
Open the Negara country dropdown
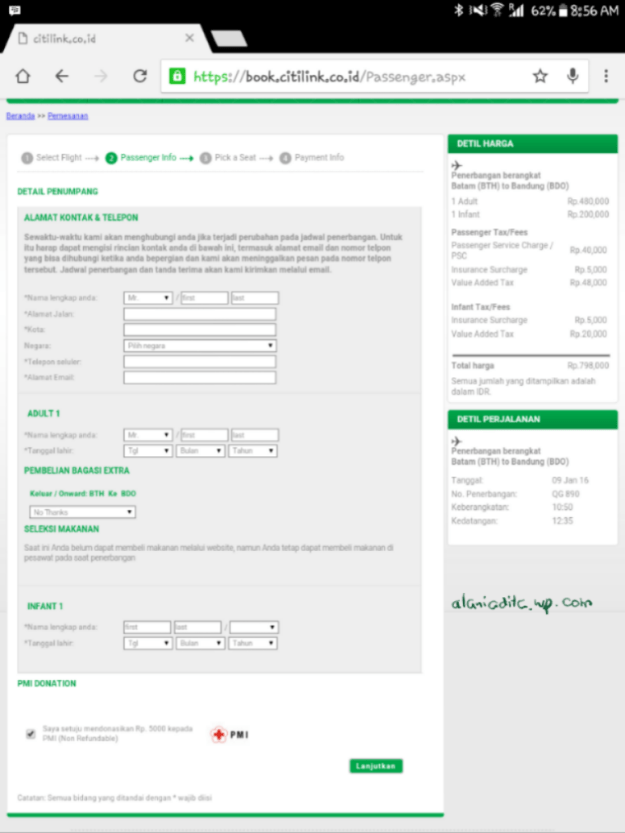pyautogui.click(x=200, y=346)
